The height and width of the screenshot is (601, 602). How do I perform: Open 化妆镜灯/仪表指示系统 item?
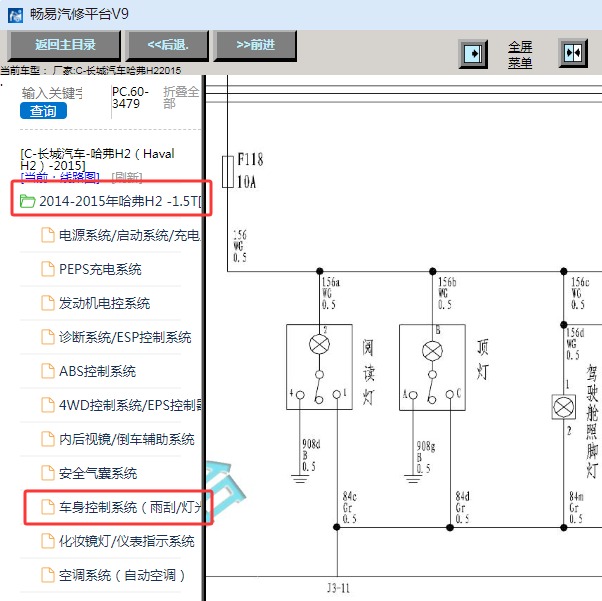pos(127,541)
